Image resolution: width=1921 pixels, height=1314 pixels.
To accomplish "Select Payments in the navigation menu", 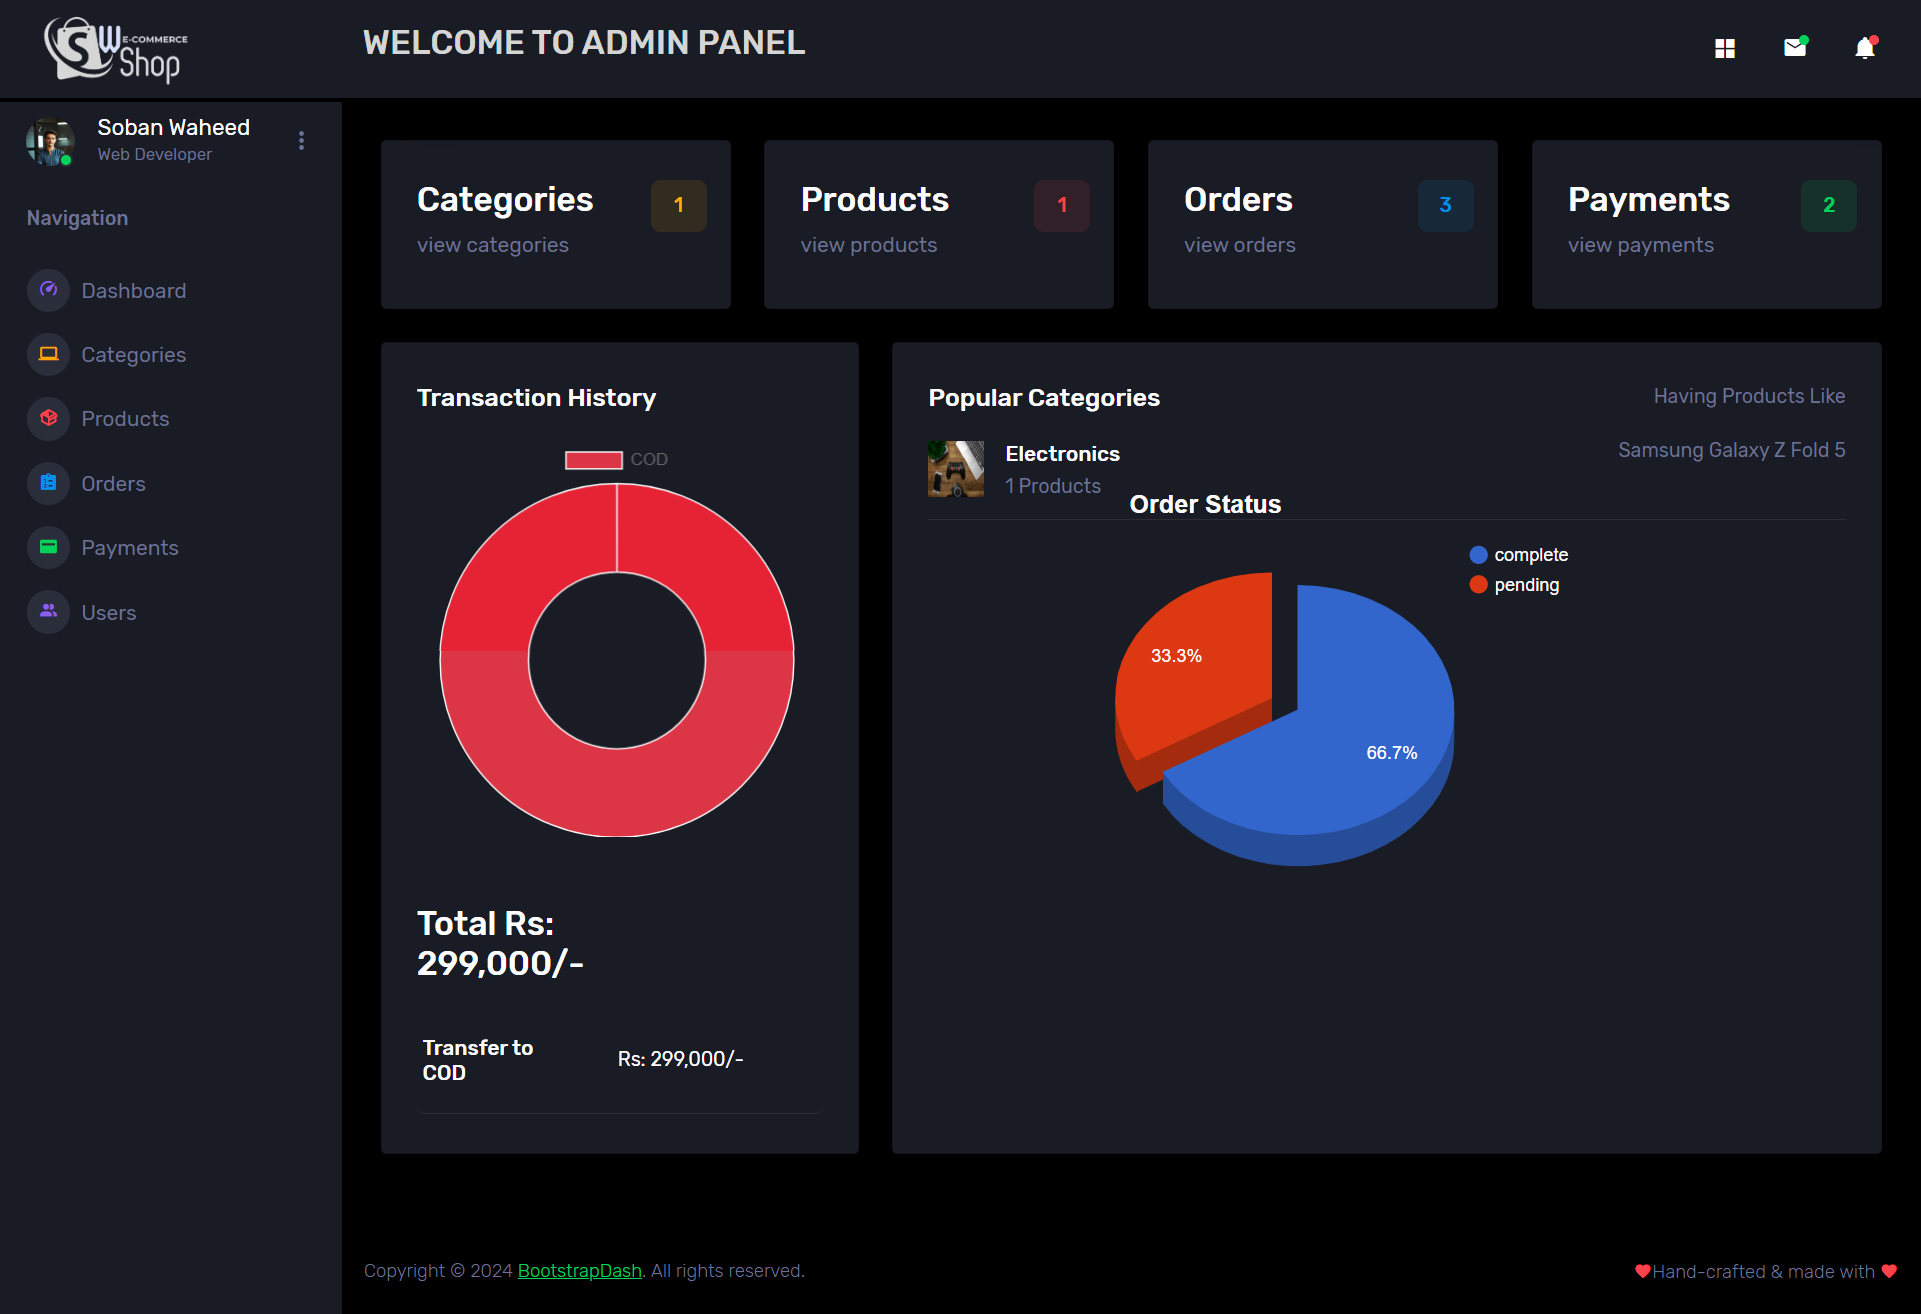I will [129, 548].
